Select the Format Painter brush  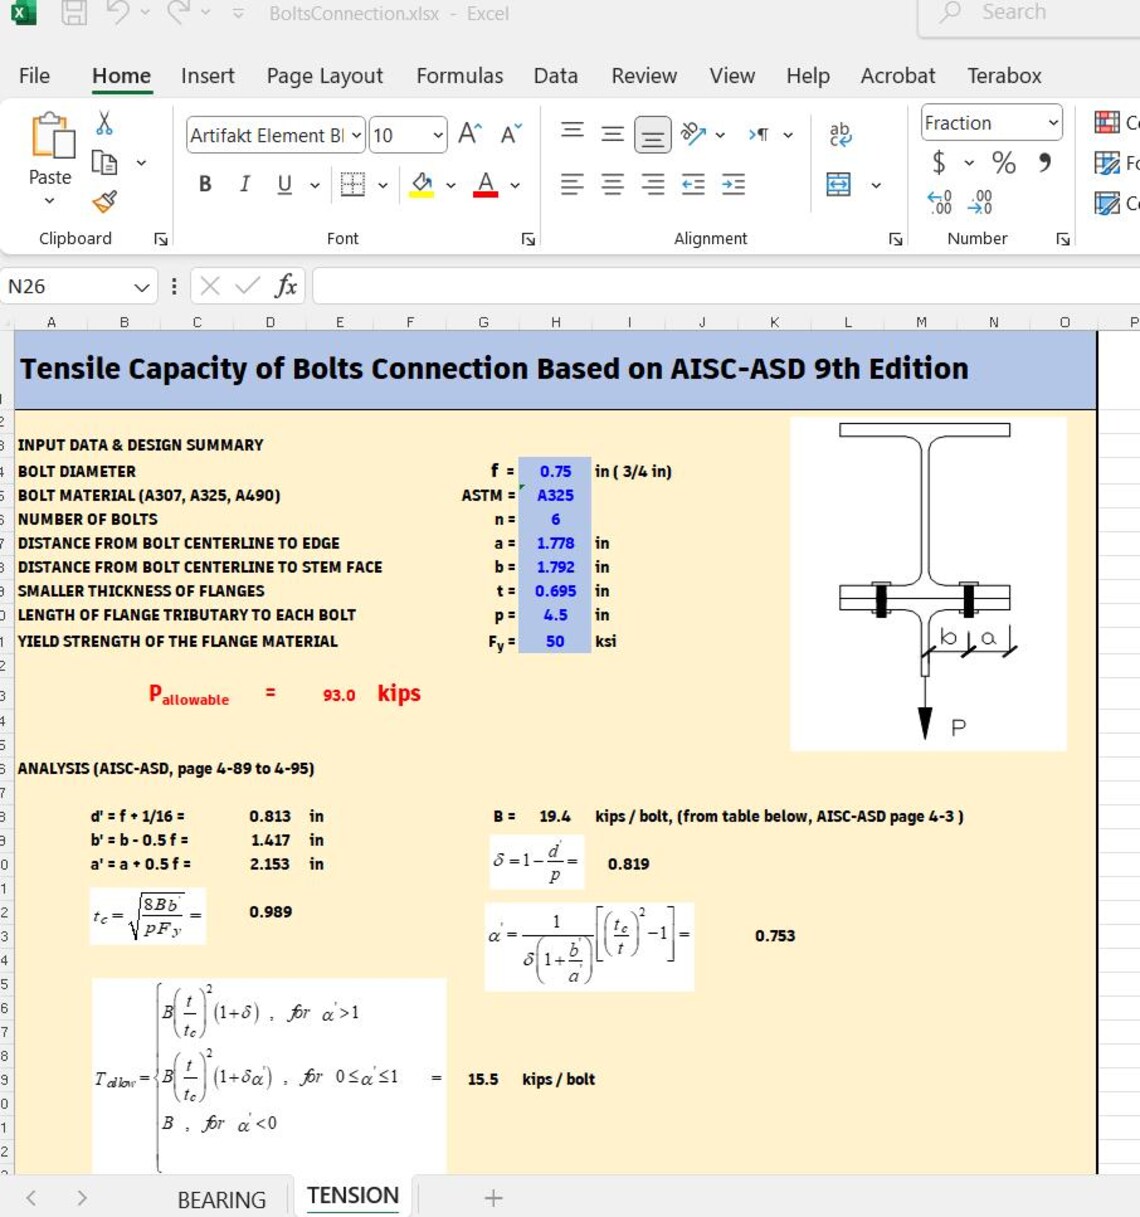pyautogui.click(x=104, y=201)
